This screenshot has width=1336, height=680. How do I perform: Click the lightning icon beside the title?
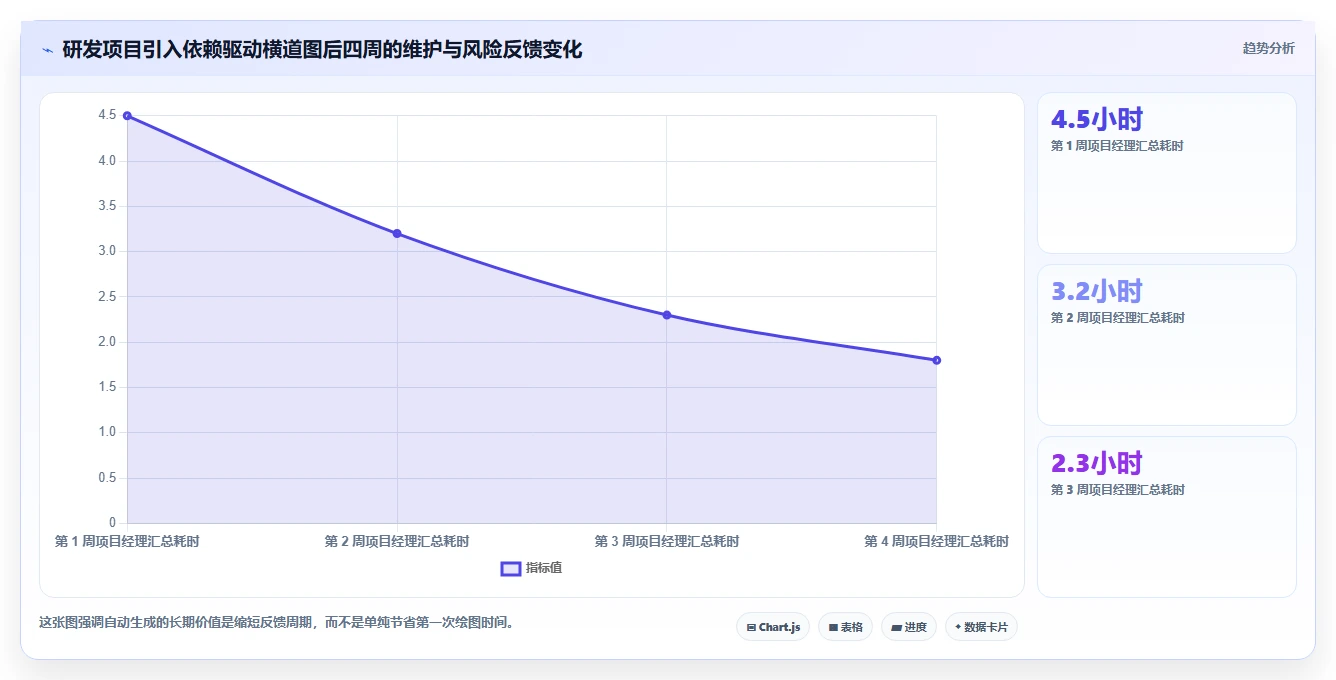tap(47, 49)
